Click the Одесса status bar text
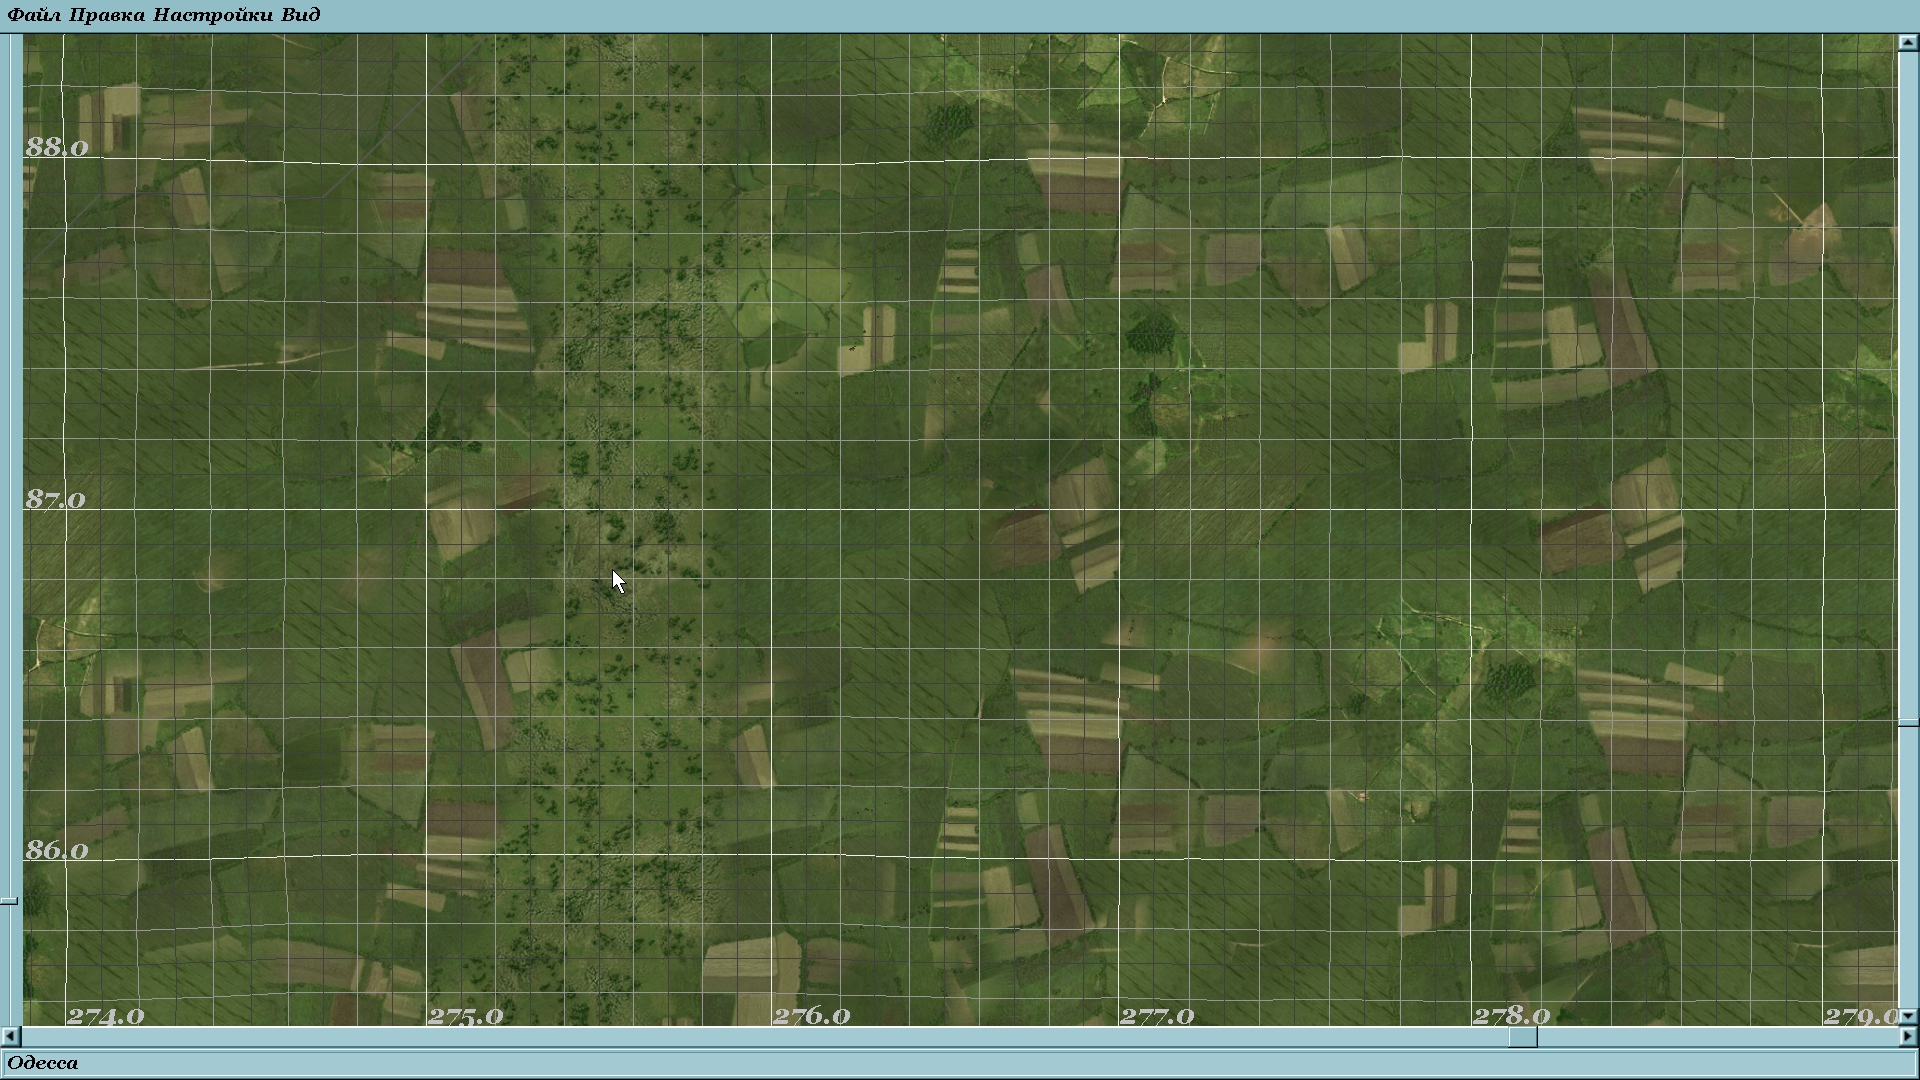Image resolution: width=1920 pixels, height=1080 pixels. pos(43,1063)
